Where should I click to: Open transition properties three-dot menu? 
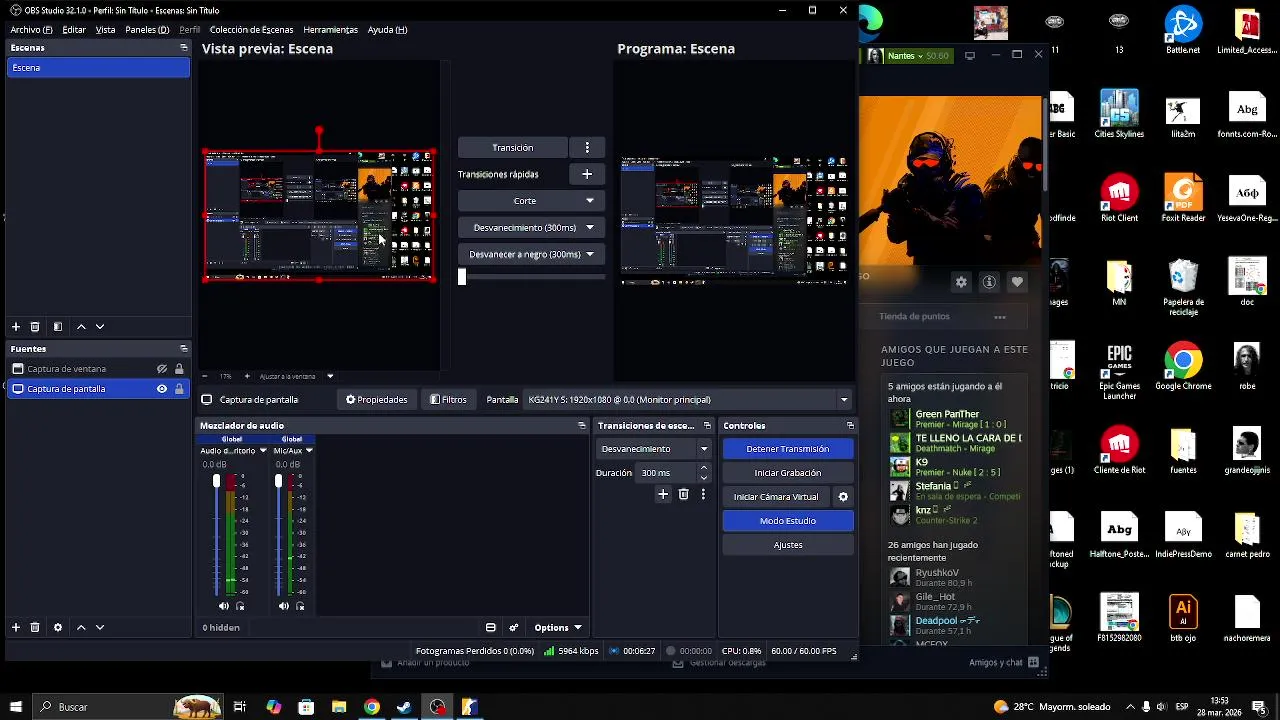pyautogui.click(x=703, y=494)
